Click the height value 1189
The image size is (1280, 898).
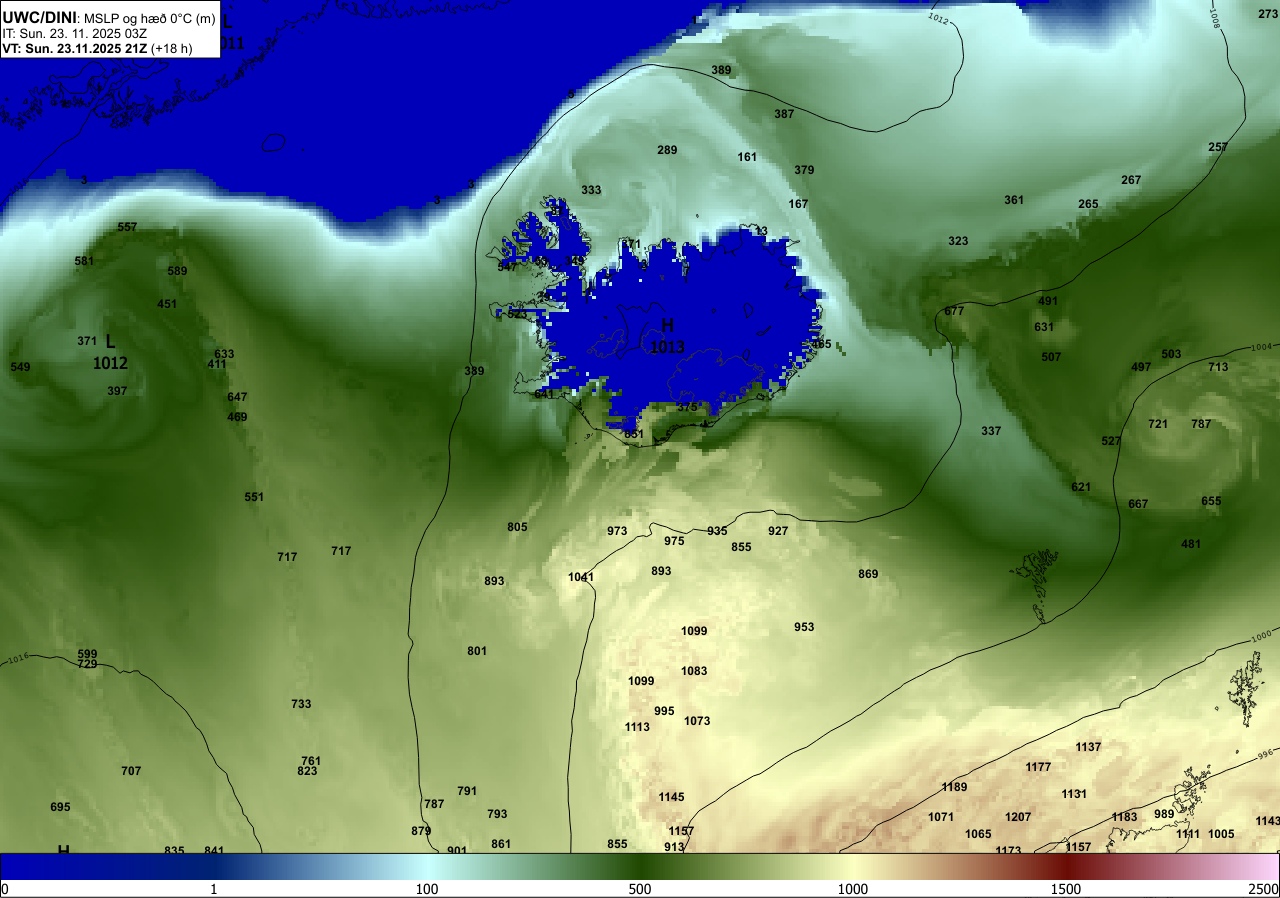(x=954, y=787)
